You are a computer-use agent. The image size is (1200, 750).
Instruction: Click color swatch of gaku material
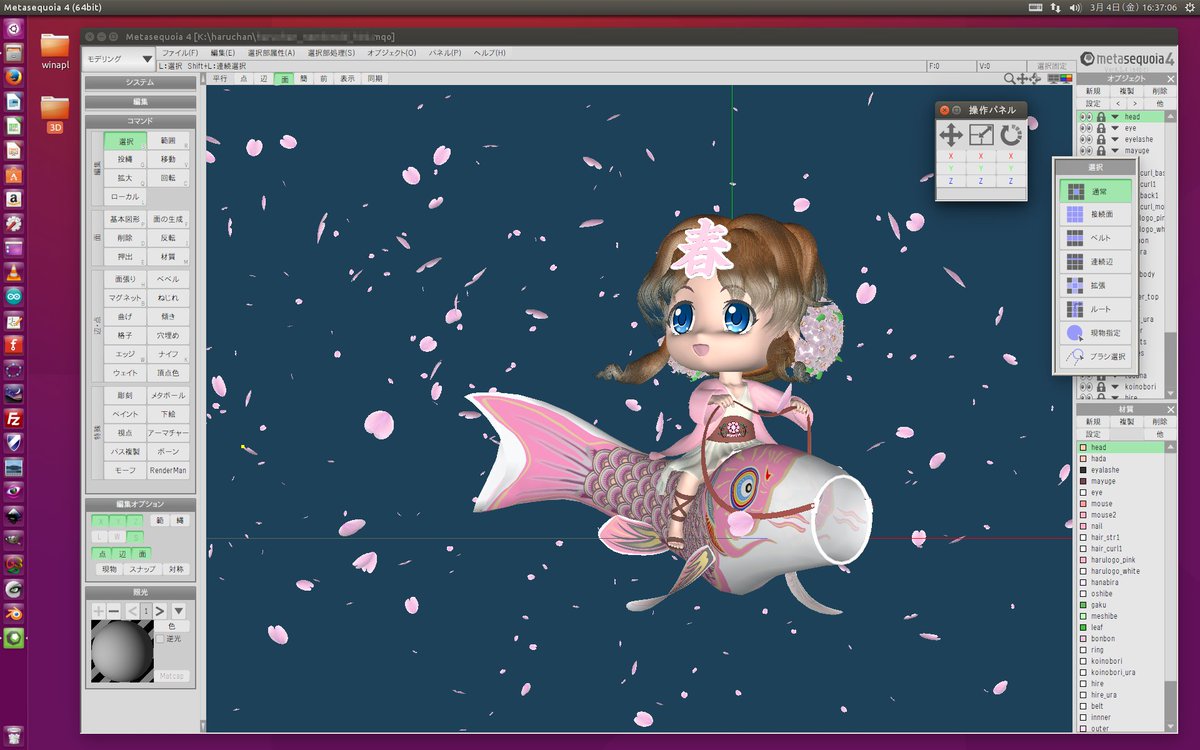(x=1083, y=605)
